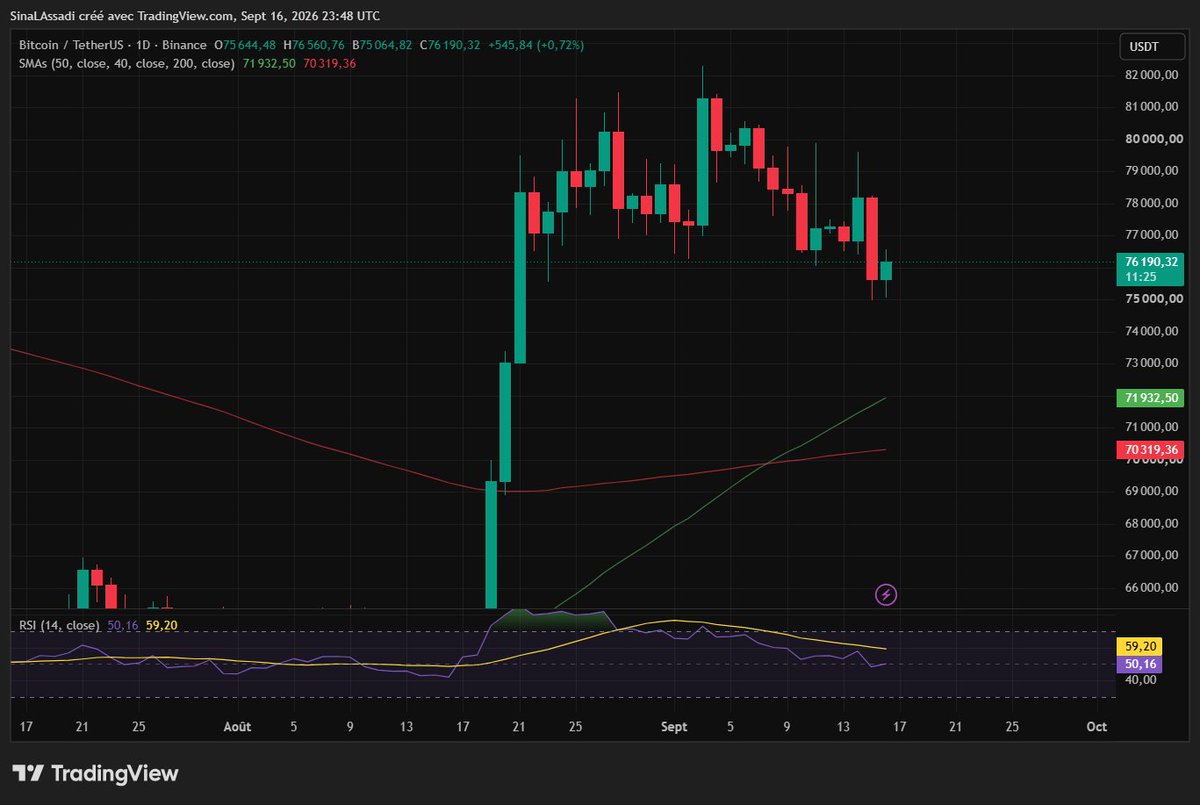The image size is (1200, 805).
Task: Click the 81 000,00 price scale label
Action: pyautogui.click(x=1151, y=107)
